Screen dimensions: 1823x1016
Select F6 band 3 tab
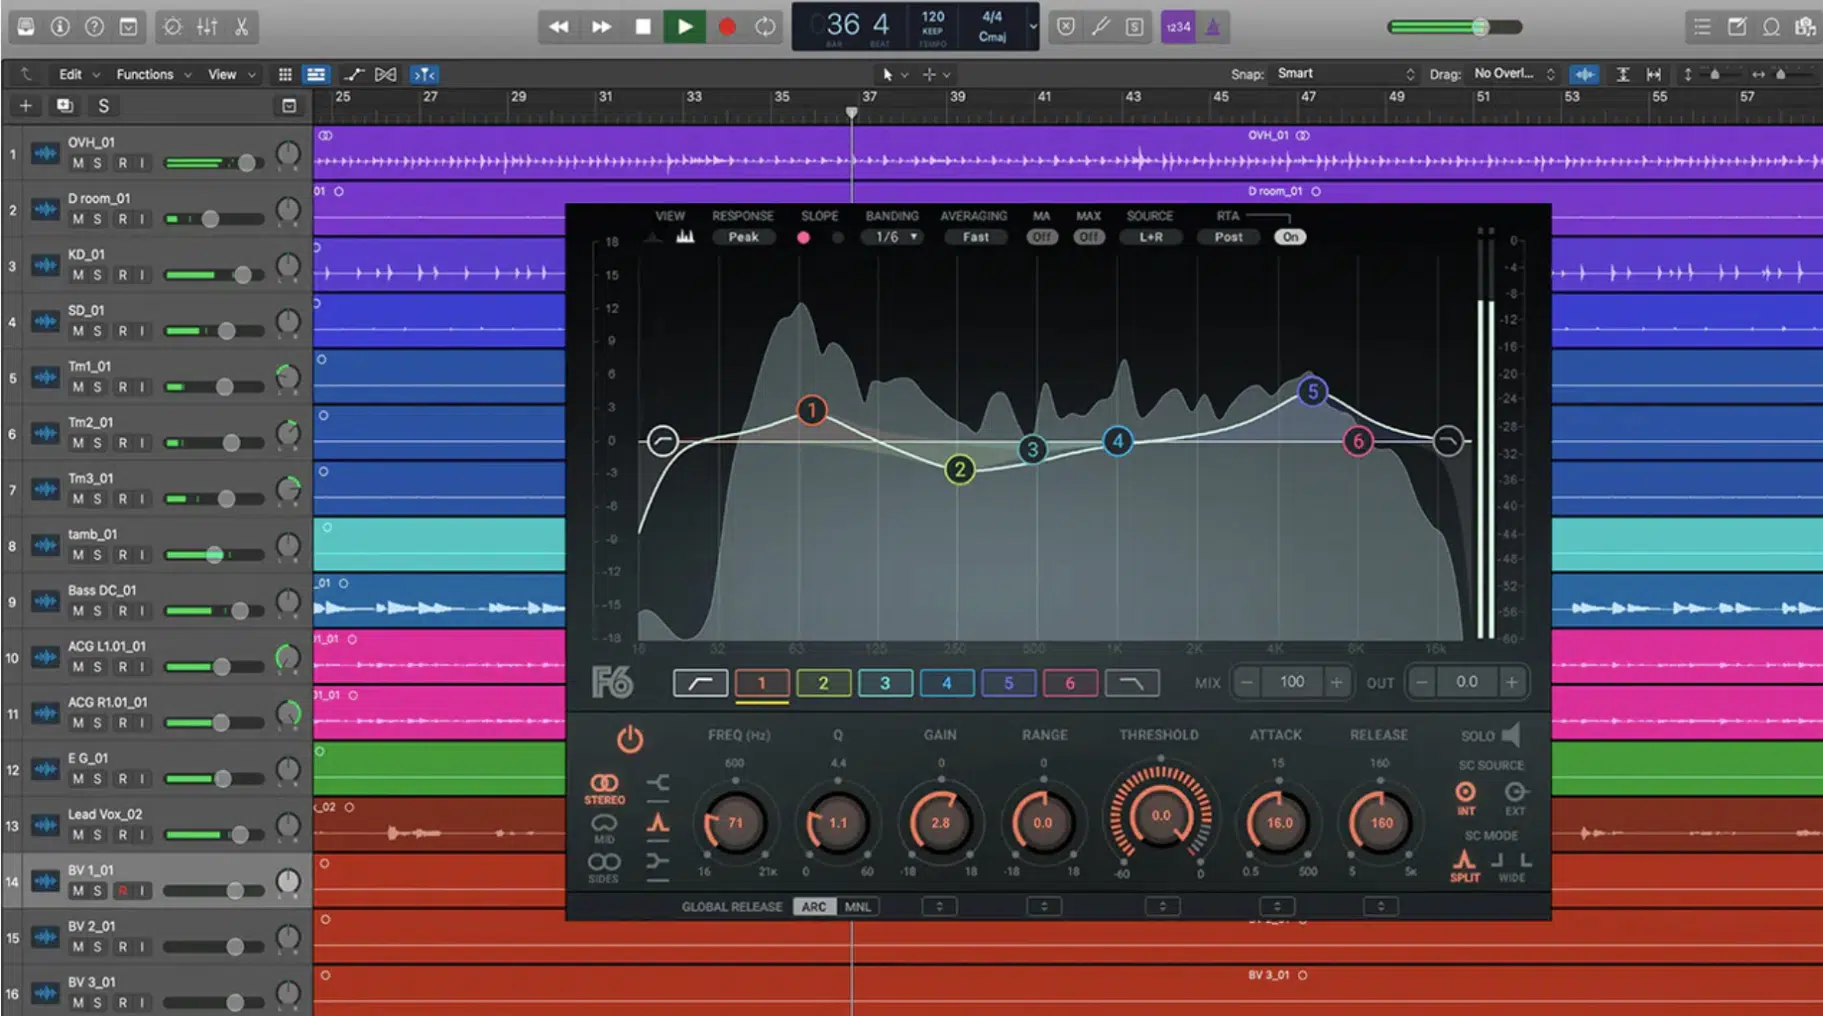(885, 683)
